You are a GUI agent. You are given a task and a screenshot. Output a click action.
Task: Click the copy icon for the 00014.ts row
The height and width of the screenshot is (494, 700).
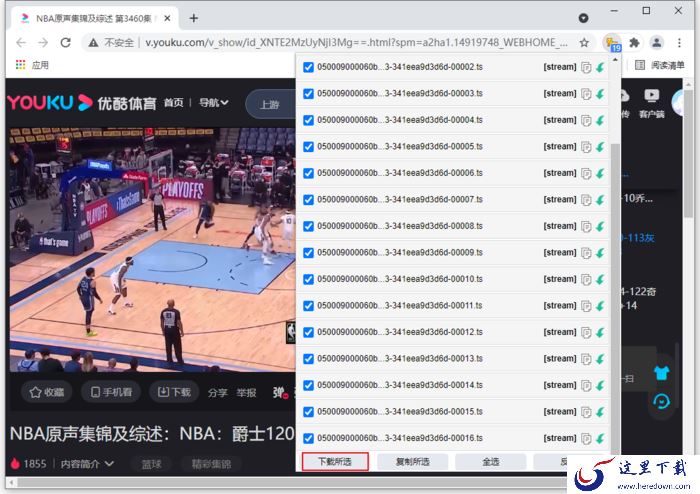click(586, 385)
